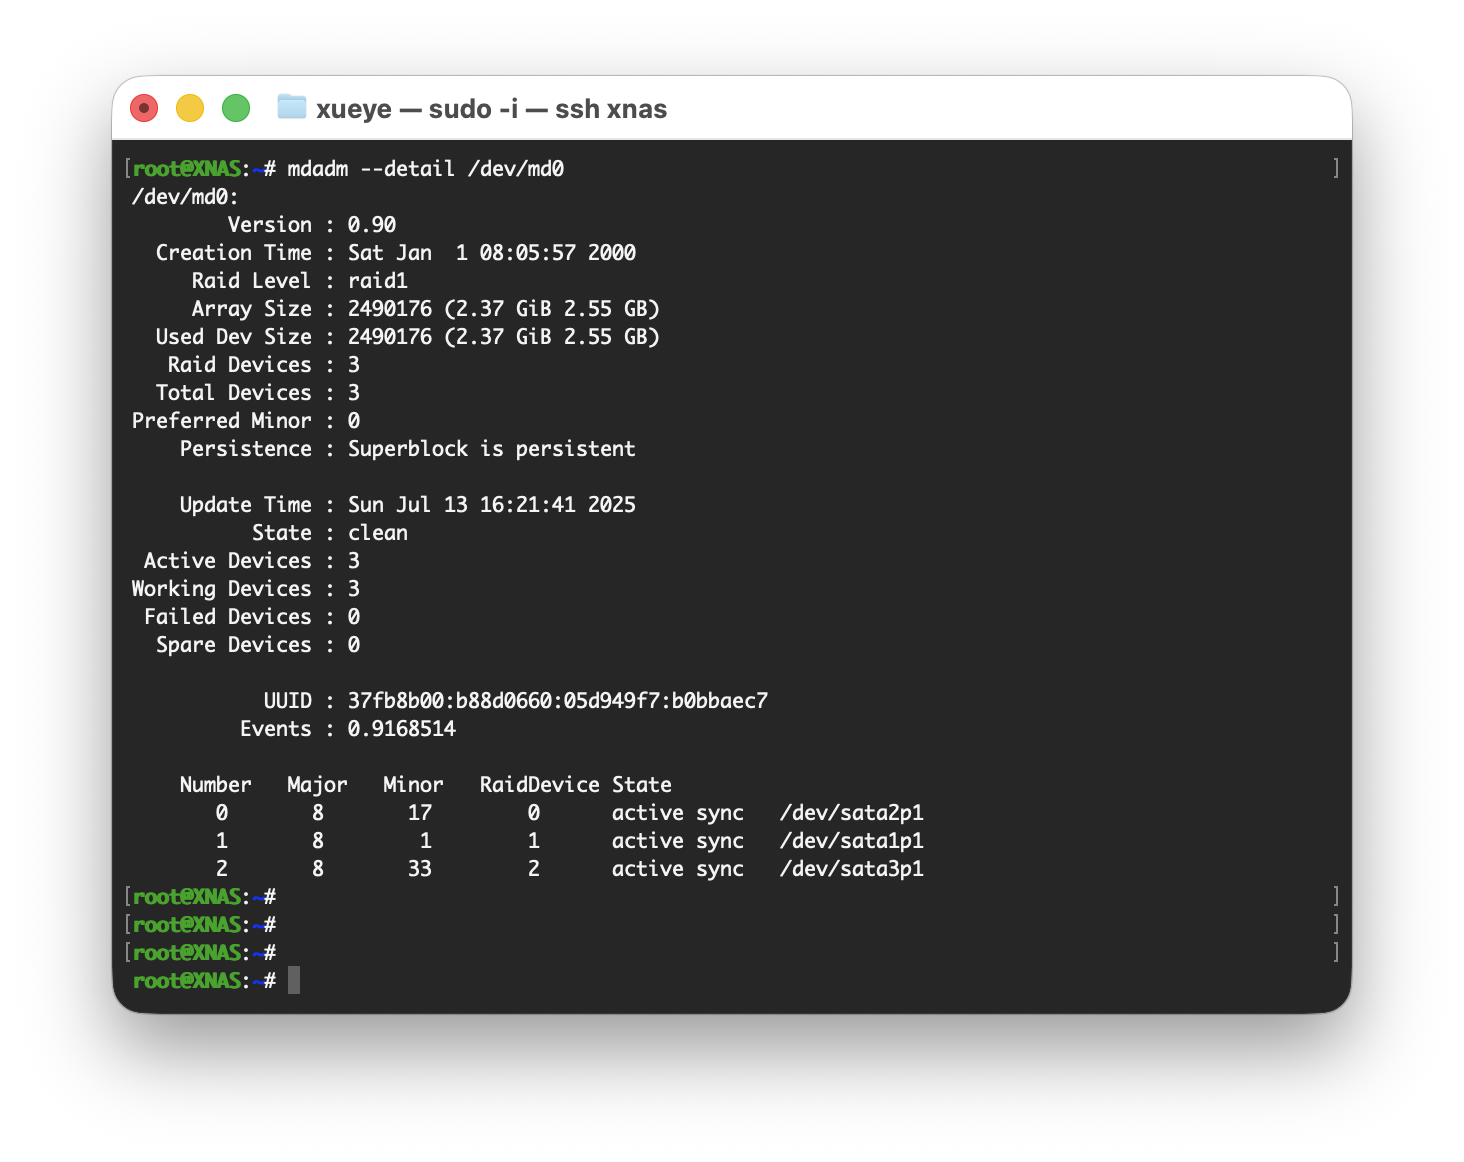This screenshot has width=1464, height=1162.
Task: Click the 'RaidDevice' column header
Action: point(539,785)
